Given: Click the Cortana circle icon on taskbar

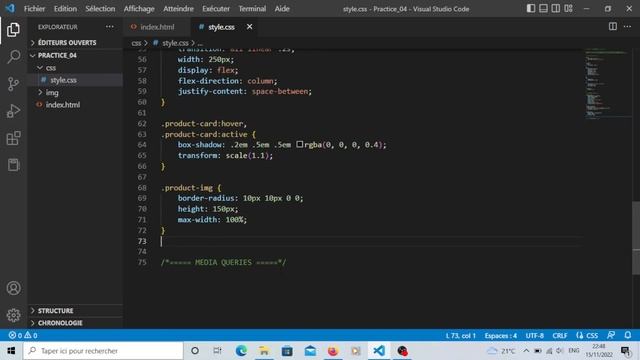Looking at the screenshot, I should coord(195,351).
